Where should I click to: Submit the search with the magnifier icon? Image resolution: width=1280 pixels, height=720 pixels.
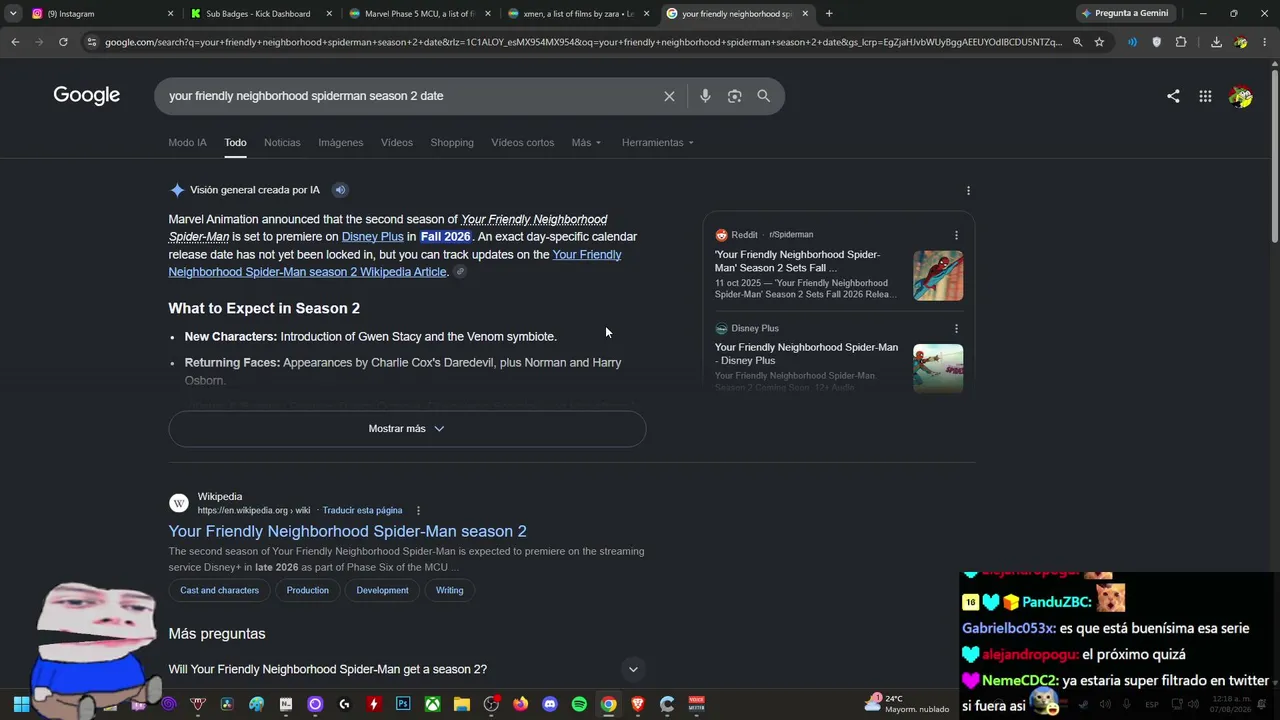[x=764, y=96]
